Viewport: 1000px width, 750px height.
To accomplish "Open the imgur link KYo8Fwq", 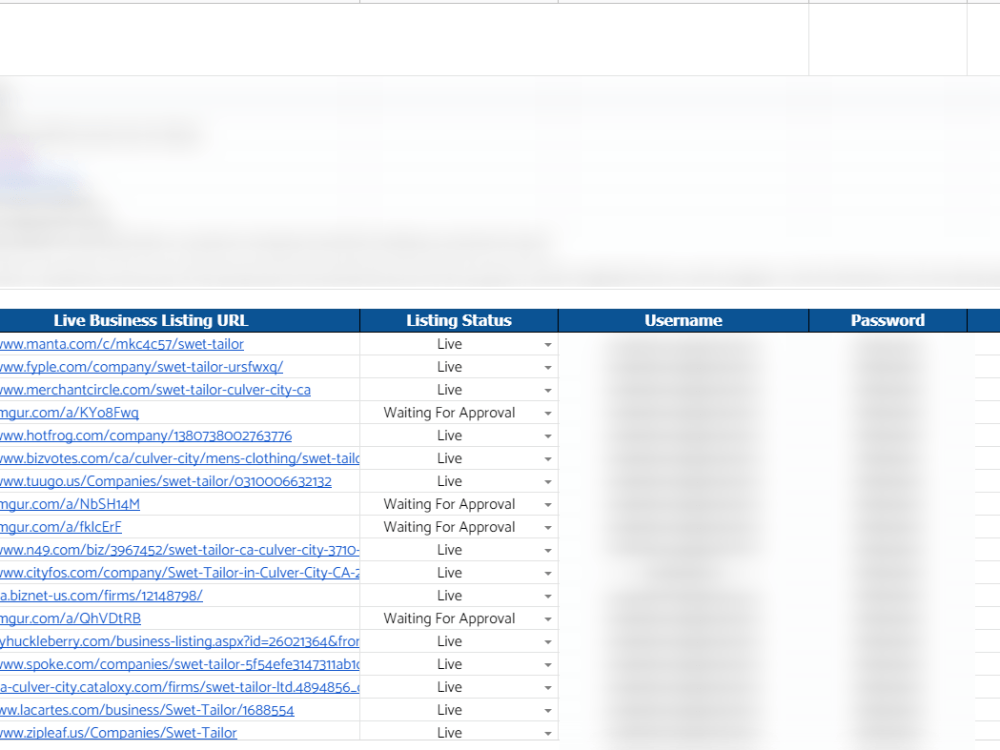I will click(x=70, y=413).
